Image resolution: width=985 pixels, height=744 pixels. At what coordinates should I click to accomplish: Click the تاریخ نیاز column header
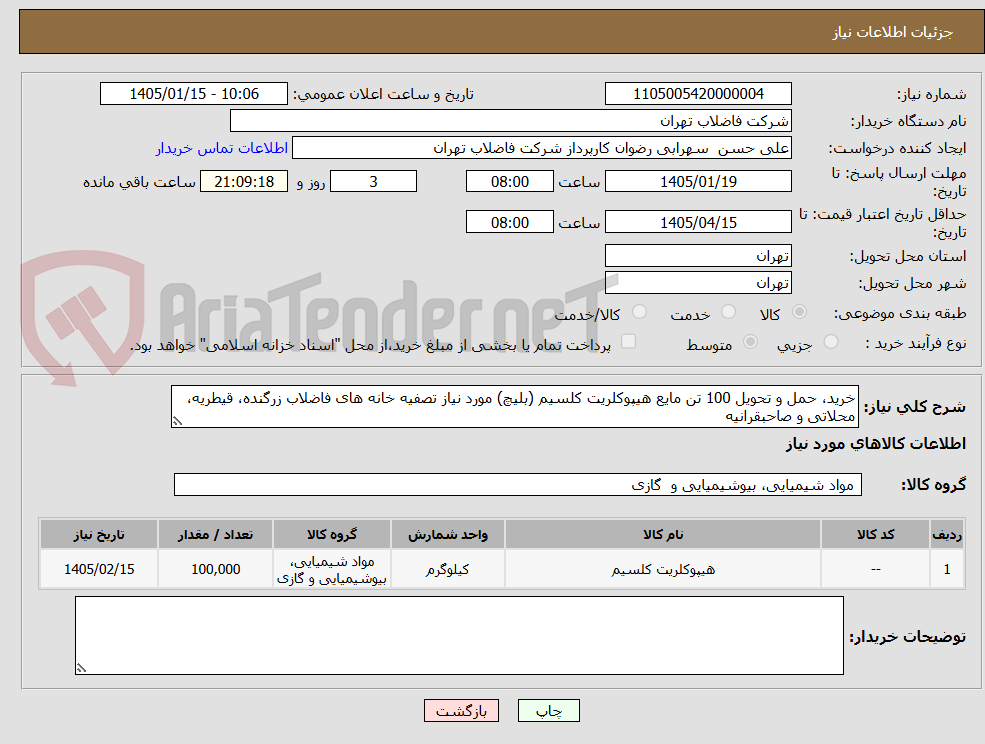pos(99,535)
